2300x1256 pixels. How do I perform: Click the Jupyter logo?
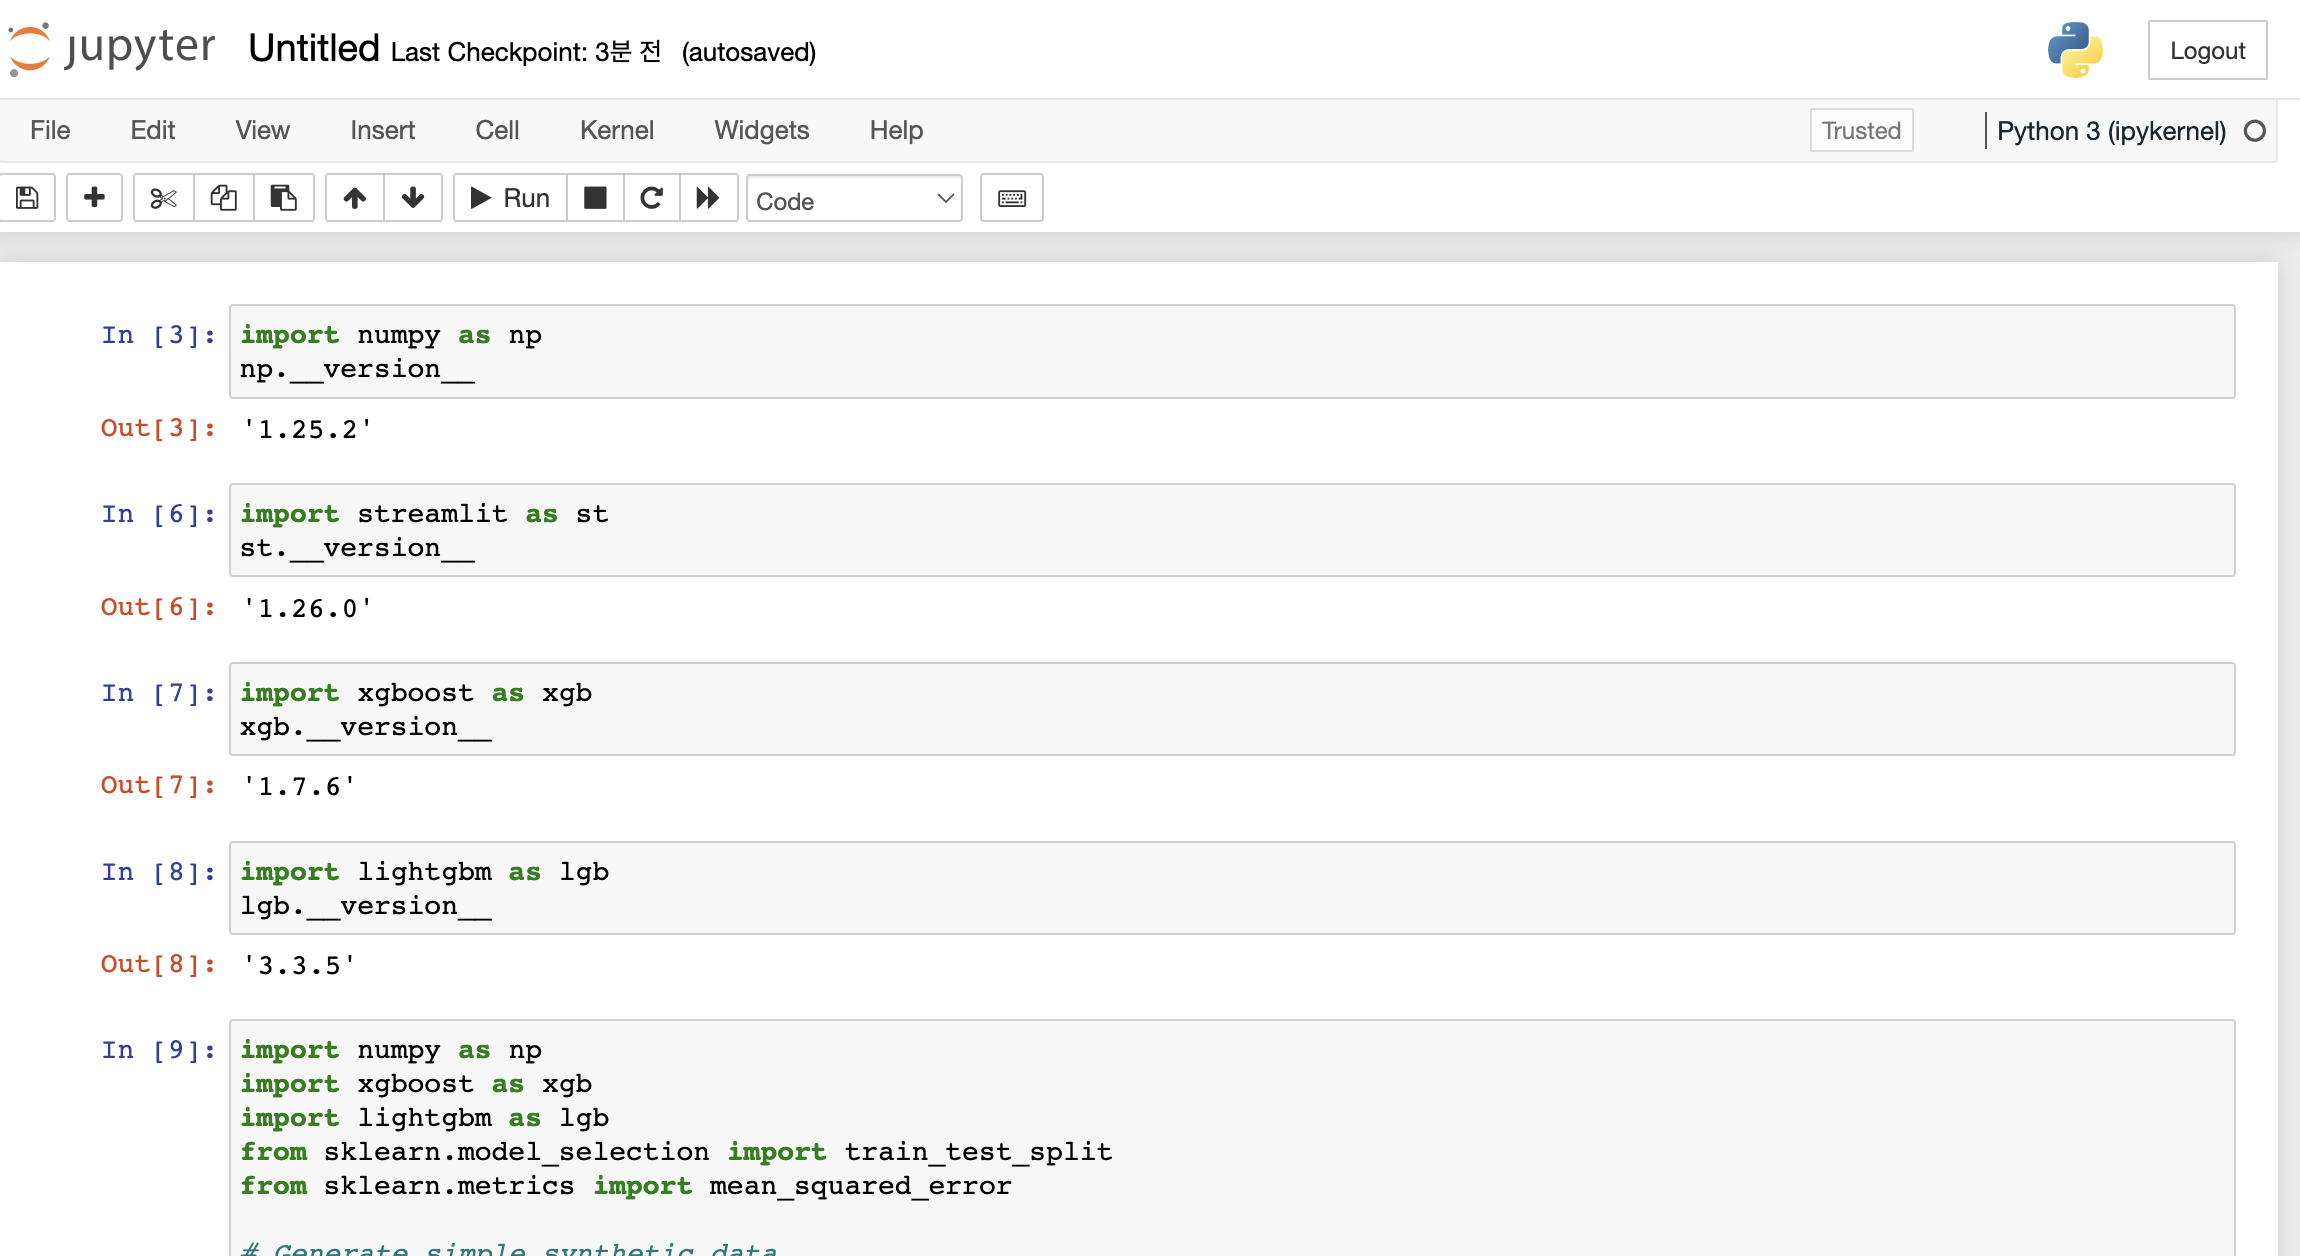112,48
